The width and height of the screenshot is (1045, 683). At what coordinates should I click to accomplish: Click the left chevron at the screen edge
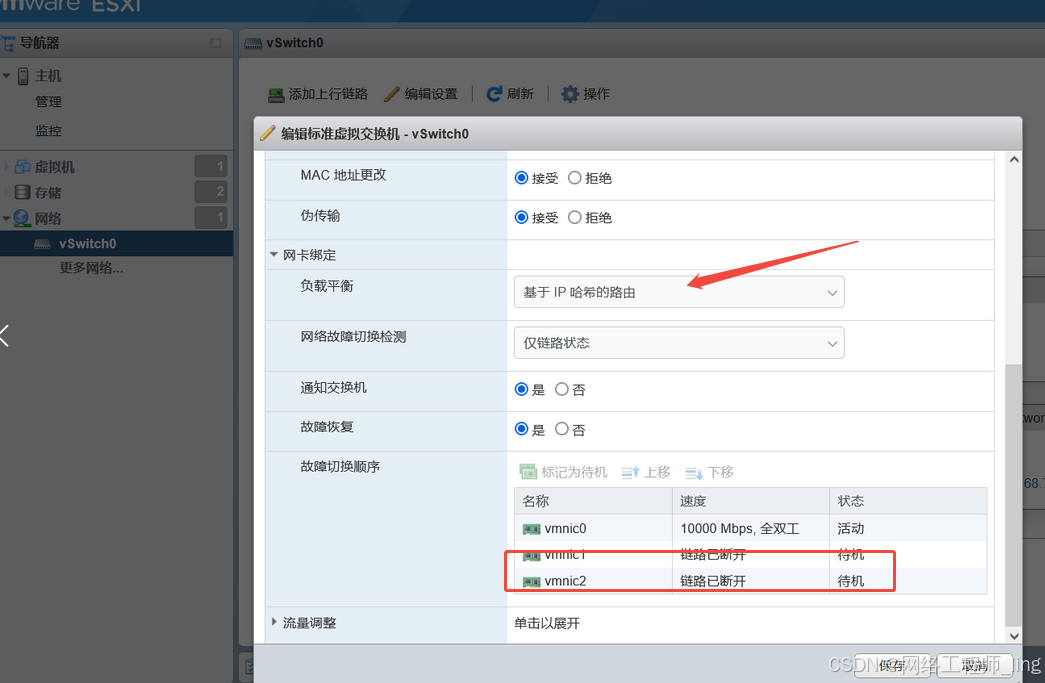pyautogui.click(x=5, y=335)
